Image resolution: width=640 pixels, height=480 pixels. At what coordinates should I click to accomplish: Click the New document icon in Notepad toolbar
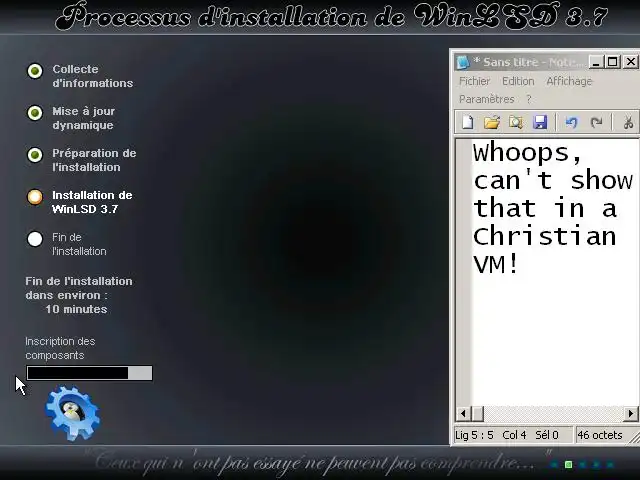[468, 122]
